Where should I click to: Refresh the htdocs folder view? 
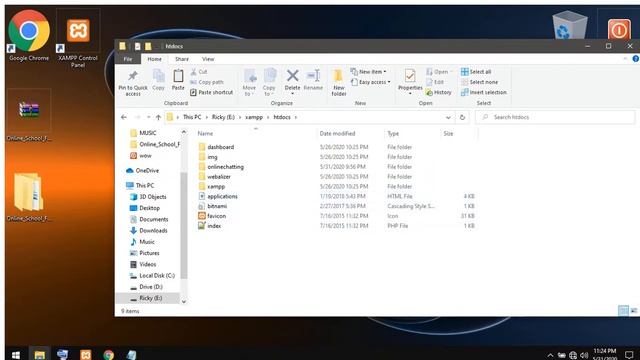click(462, 117)
